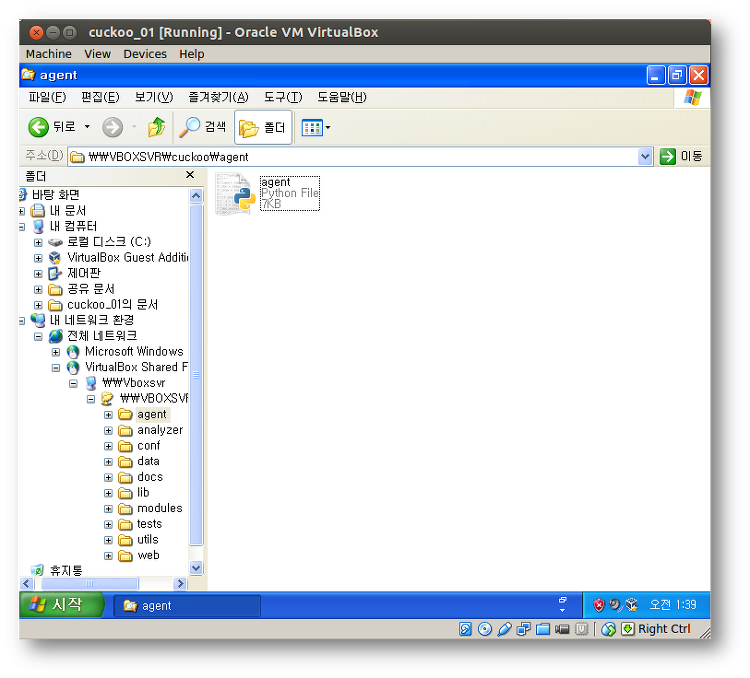Open the 파일(F) menu

click(x=47, y=97)
